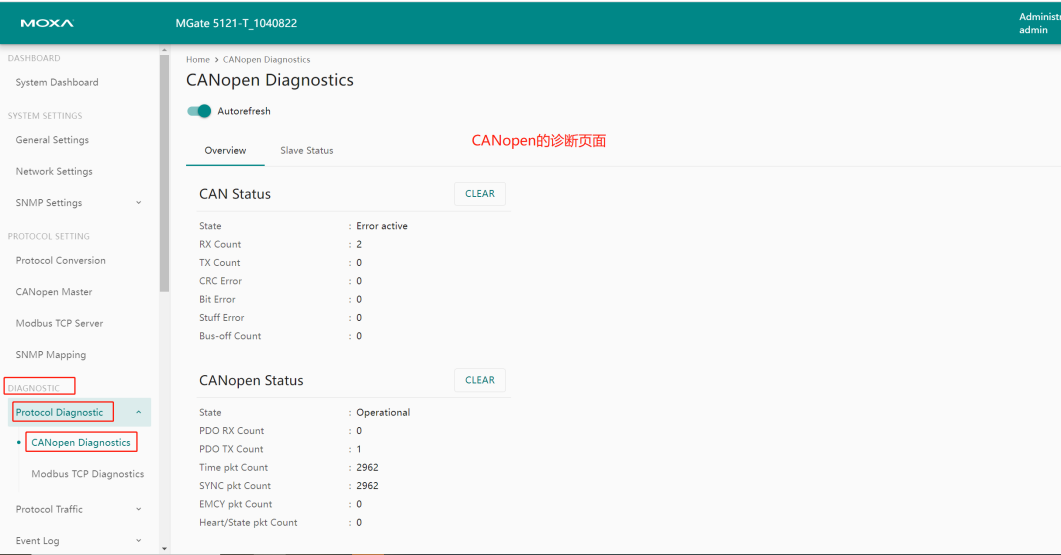Select CANopen Diagnostics submenu item
Image resolution: width=1061 pixels, height=555 pixels.
coord(81,442)
